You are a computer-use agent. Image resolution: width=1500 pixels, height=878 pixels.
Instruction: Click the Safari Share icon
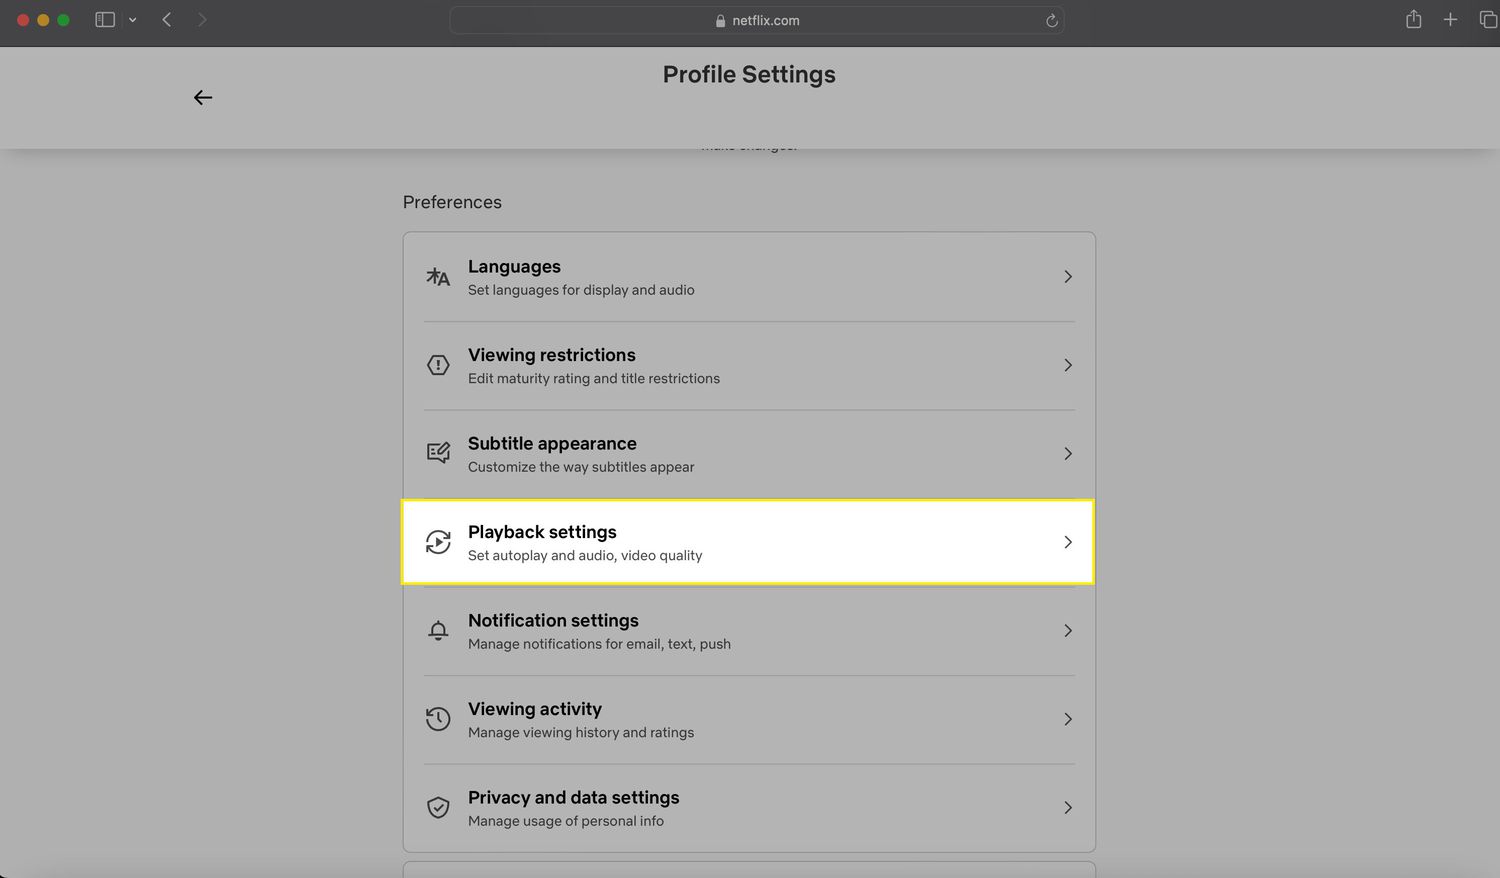pyautogui.click(x=1413, y=19)
